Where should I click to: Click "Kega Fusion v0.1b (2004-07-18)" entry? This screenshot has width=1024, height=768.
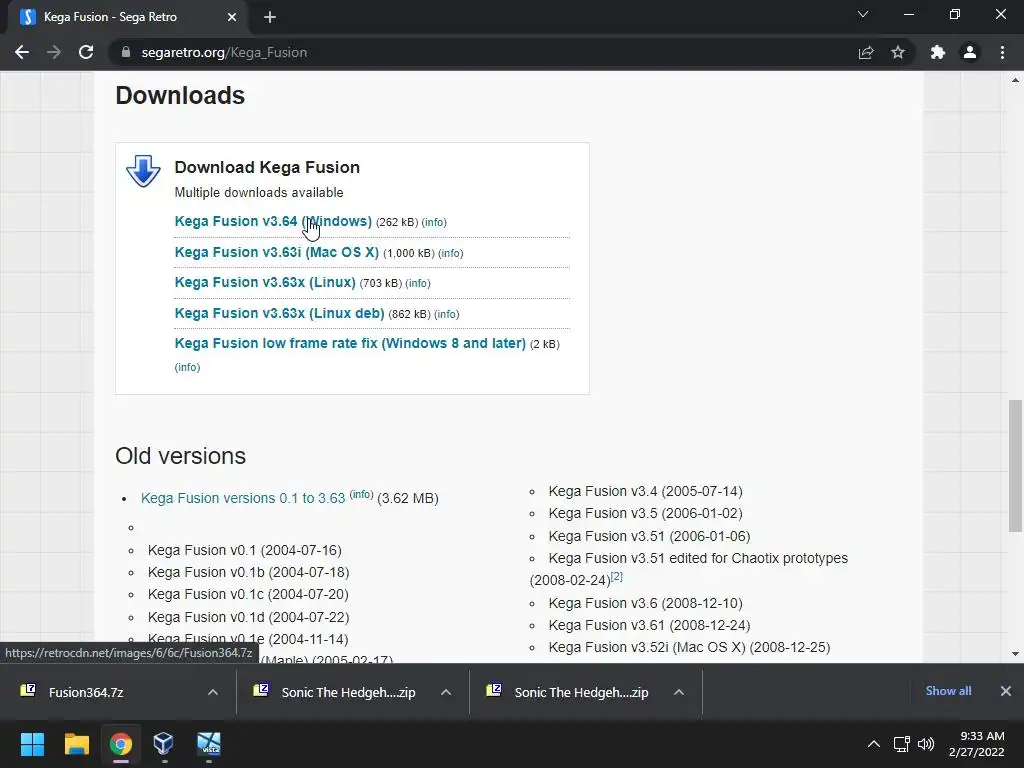pyautogui.click(x=248, y=572)
